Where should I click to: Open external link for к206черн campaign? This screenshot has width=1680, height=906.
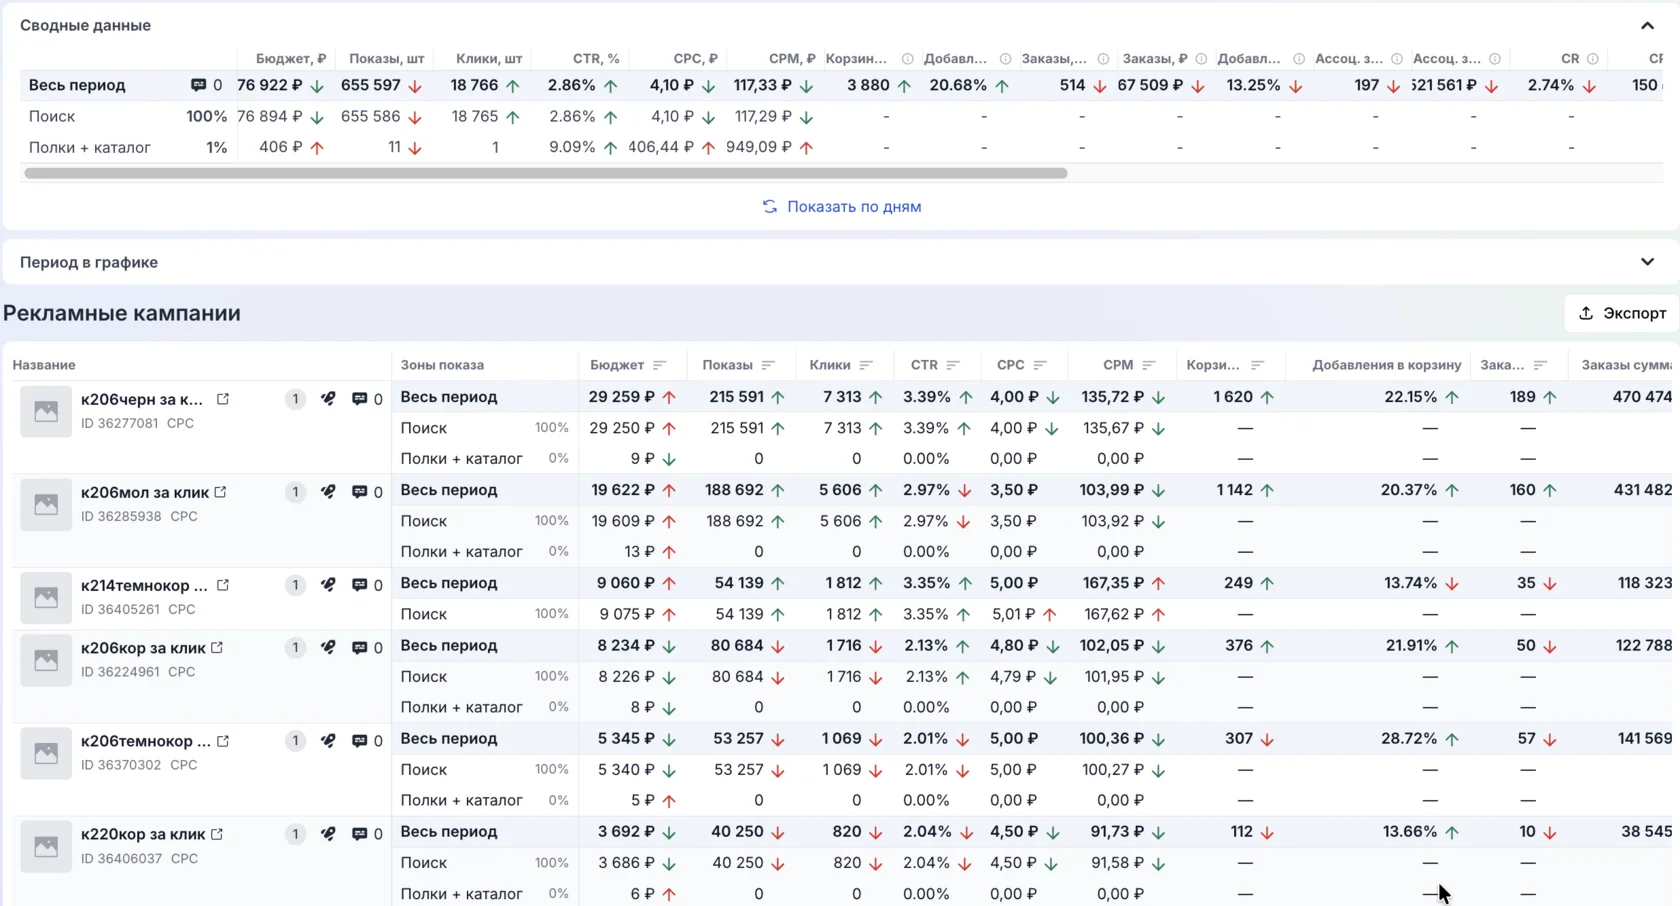pyautogui.click(x=223, y=399)
